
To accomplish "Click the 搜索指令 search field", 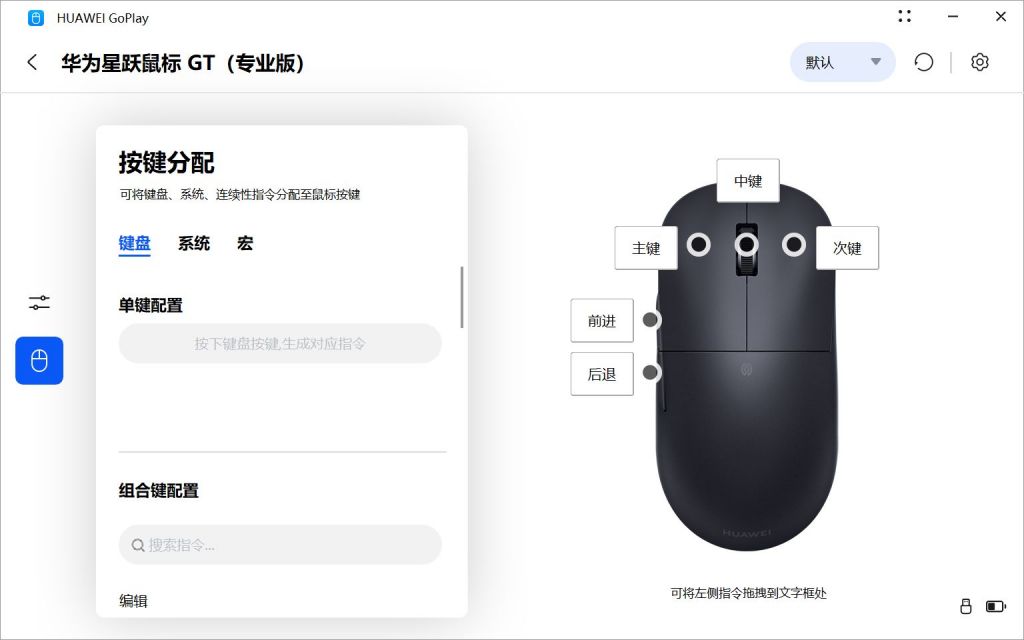I will (x=280, y=545).
